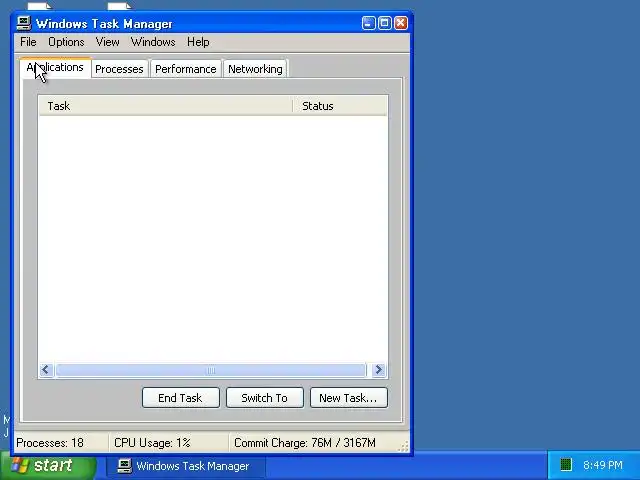
Task: Click the right scroll arrow of task list
Action: [x=378, y=370]
